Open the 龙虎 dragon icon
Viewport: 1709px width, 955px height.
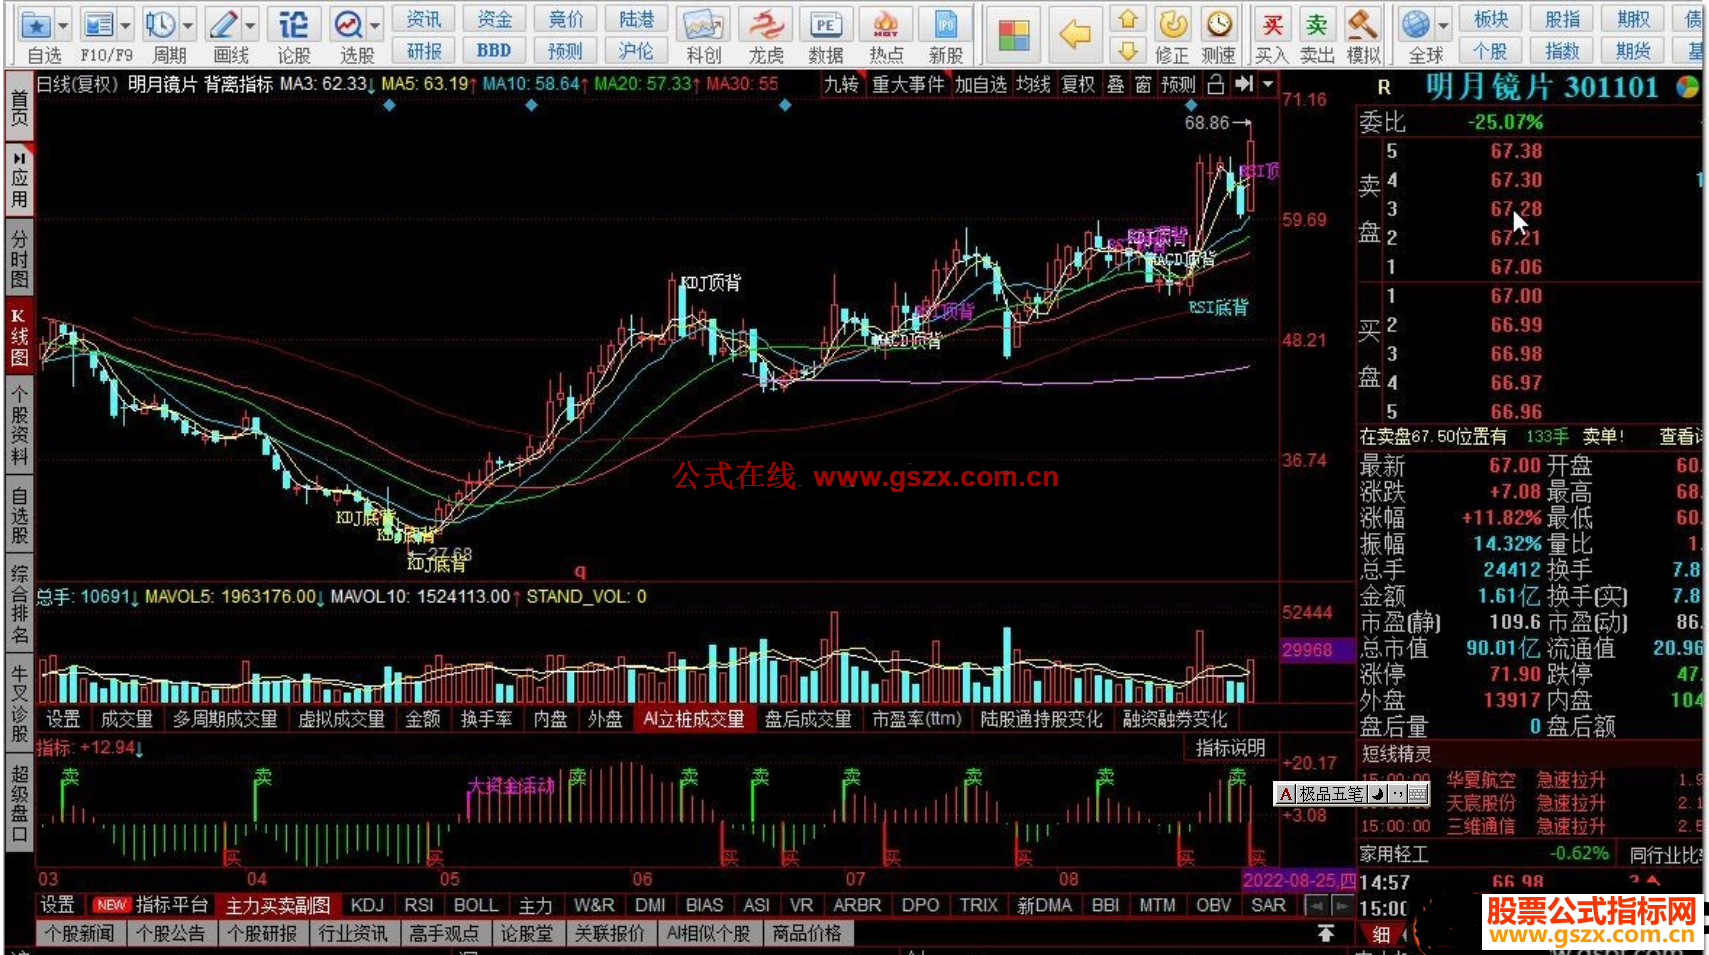[x=766, y=25]
